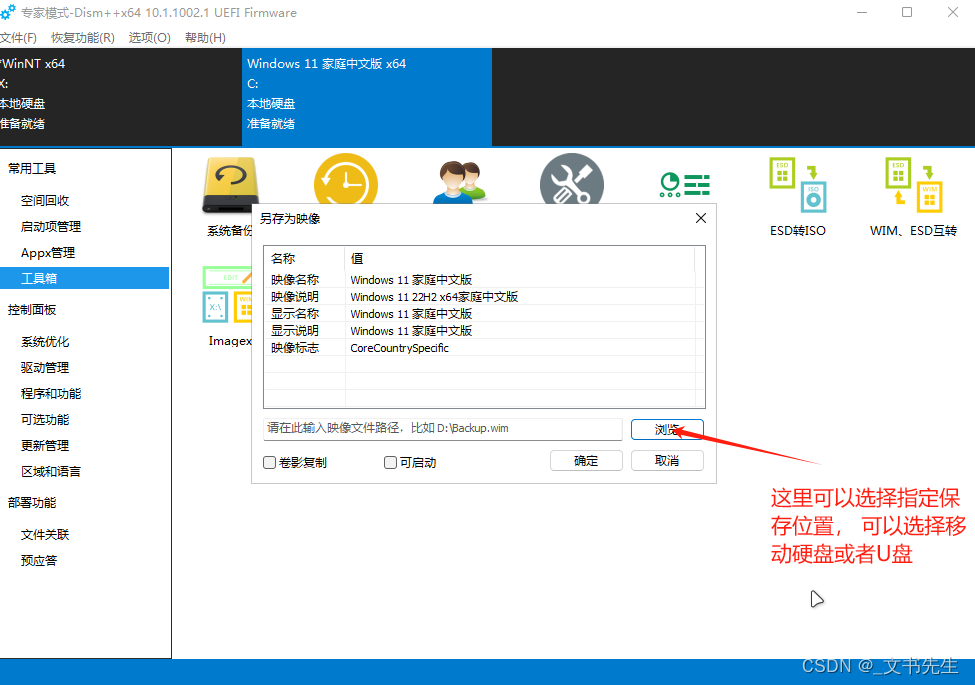The width and height of the screenshot is (975, 685).
Task: Click the 常用工具 section header
Action: point(32,168)
